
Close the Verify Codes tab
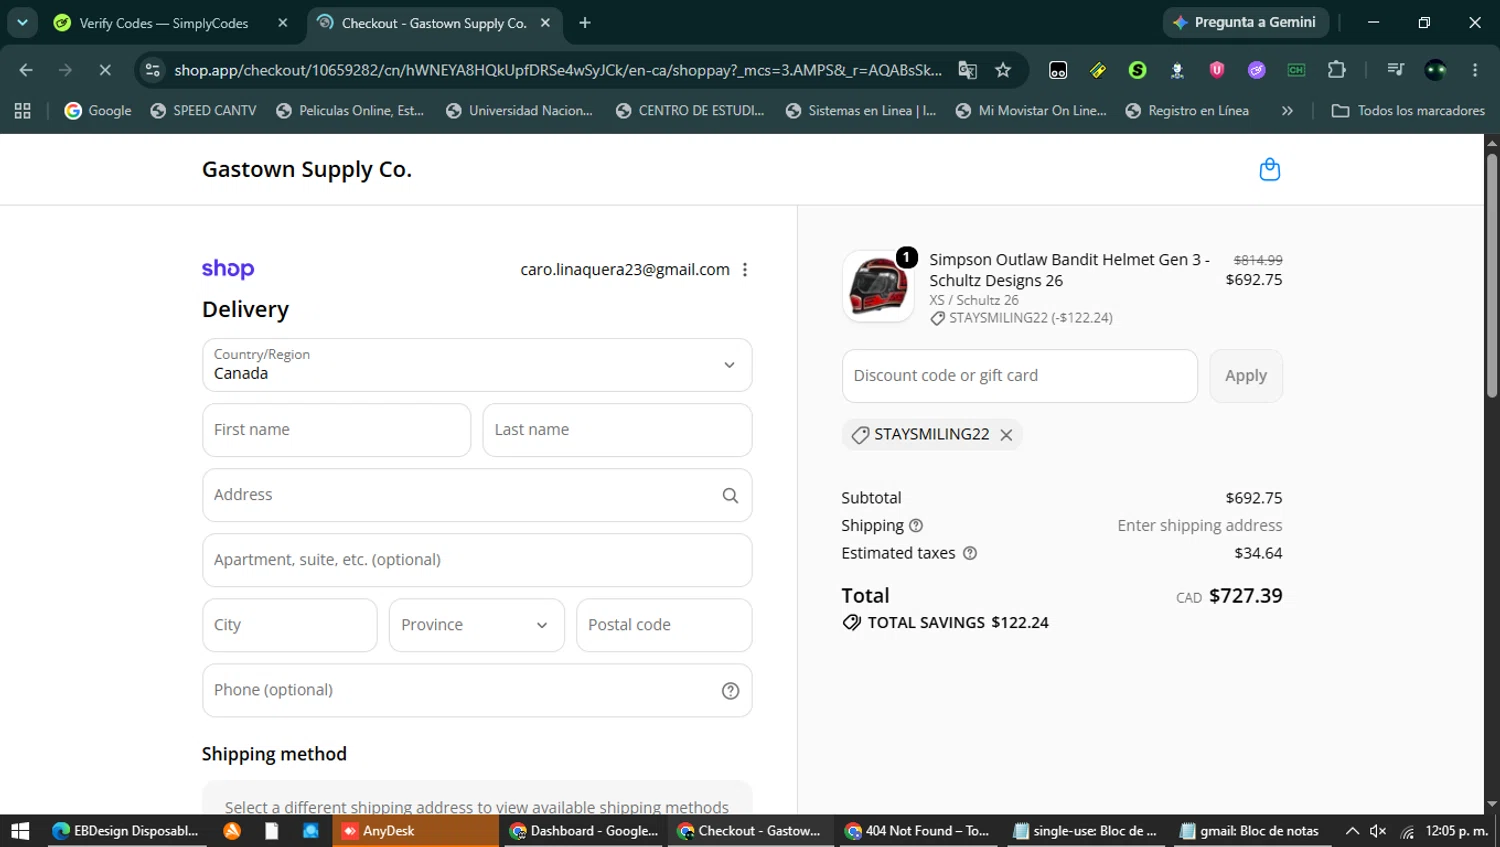tap(283, 23)
